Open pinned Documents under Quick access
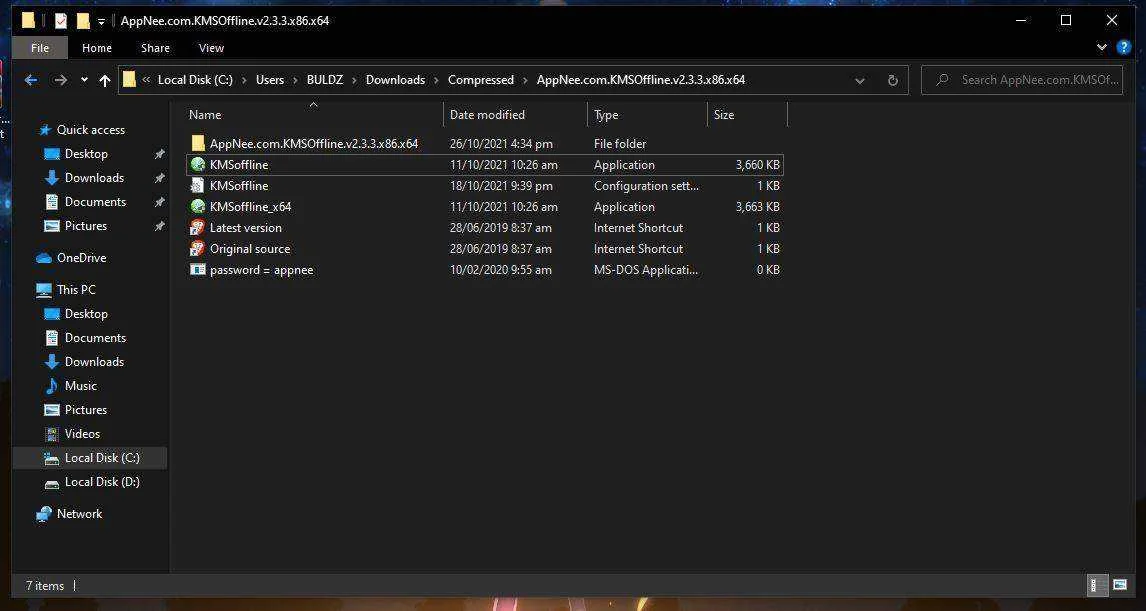Image resolution: width=1146 pixels, height=611 pixels. pyautogui.click(x=95, y=202)
